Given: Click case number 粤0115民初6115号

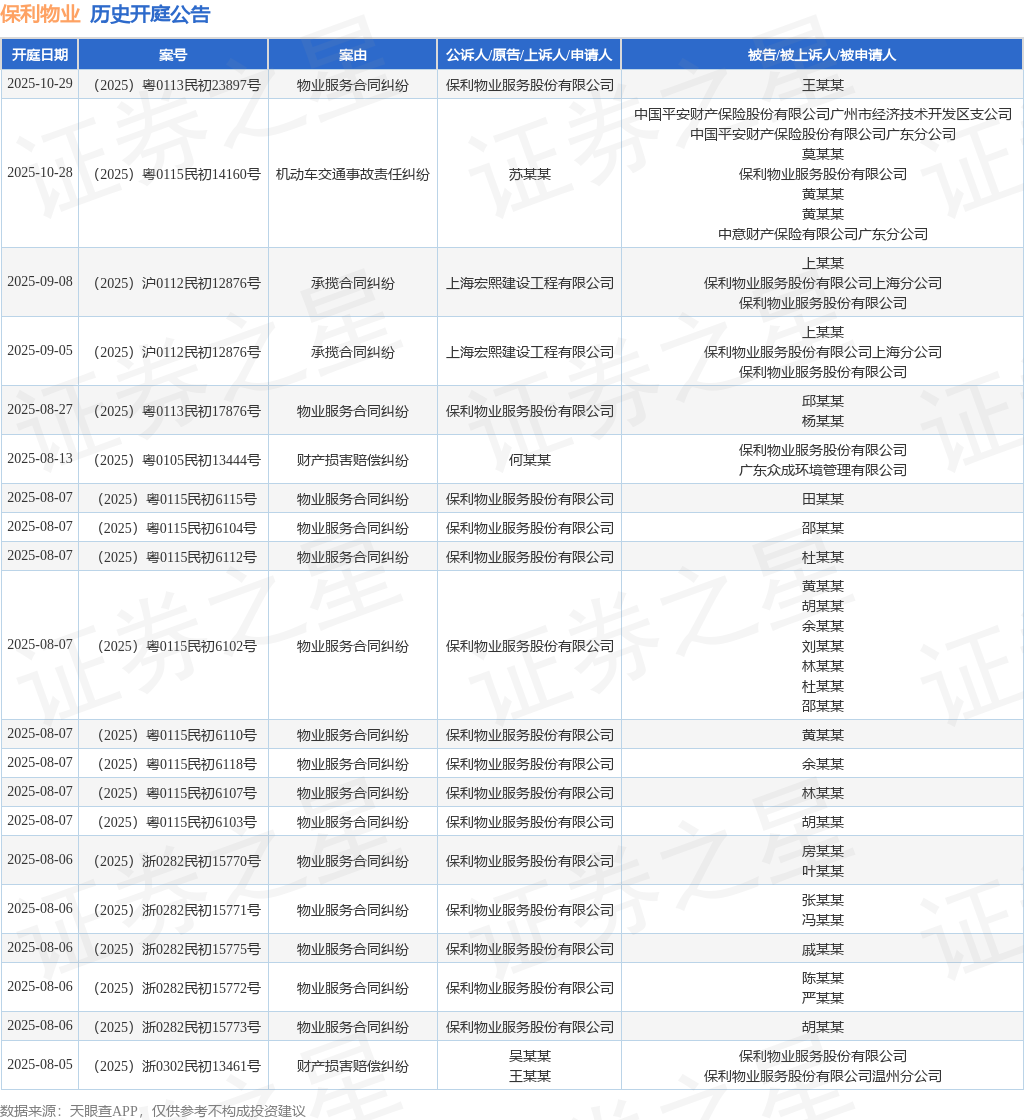Looking at the screenshot, I should pyautogui.click(x=177, y=499).
